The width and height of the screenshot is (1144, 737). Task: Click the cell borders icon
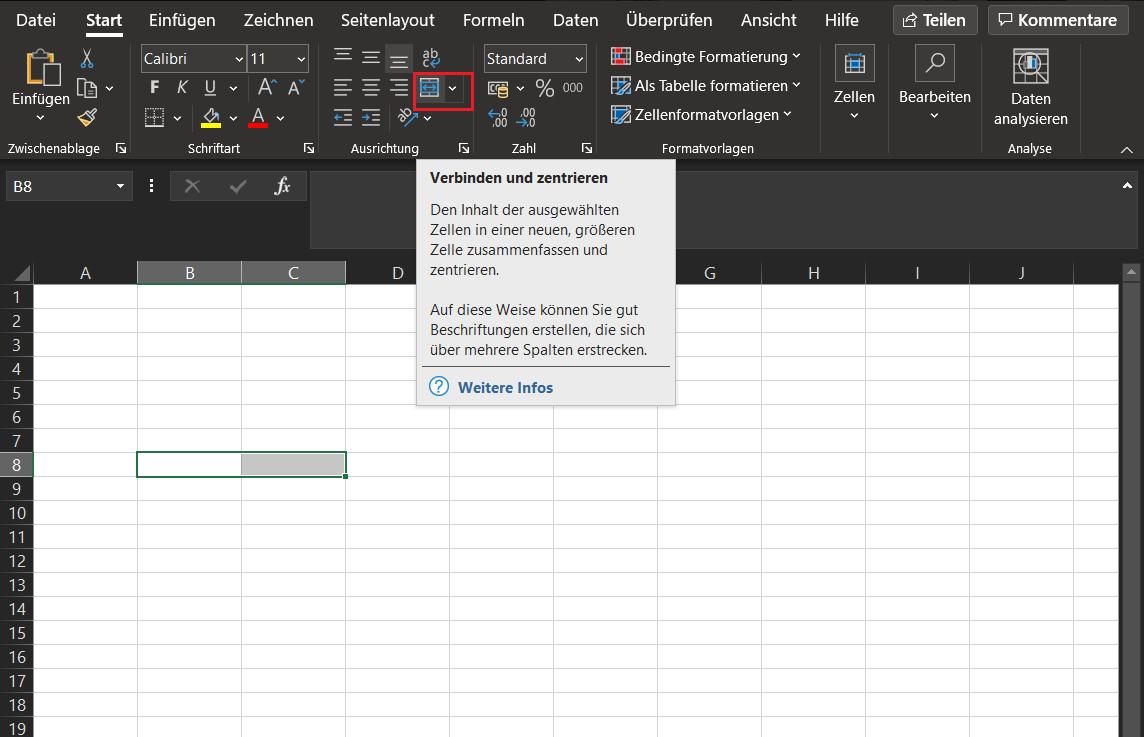tap(155, 117)
